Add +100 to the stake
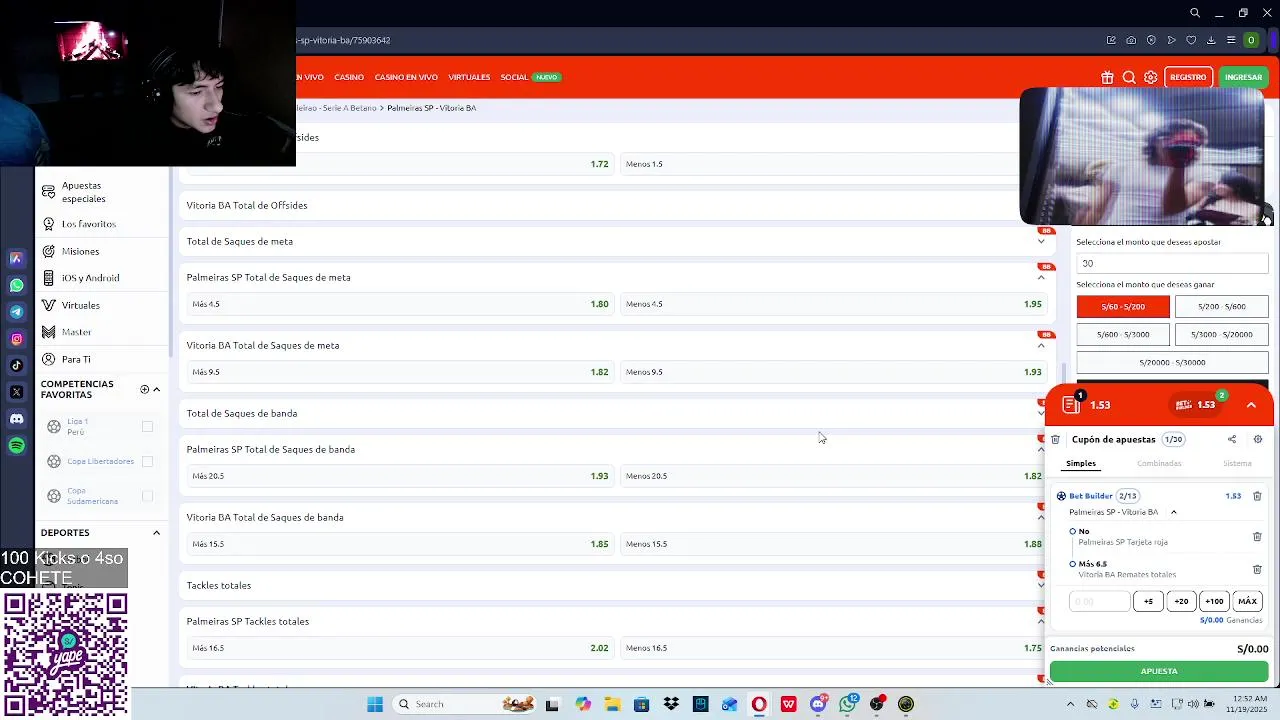The image size is (1280, 720). tap(1214, 601)
